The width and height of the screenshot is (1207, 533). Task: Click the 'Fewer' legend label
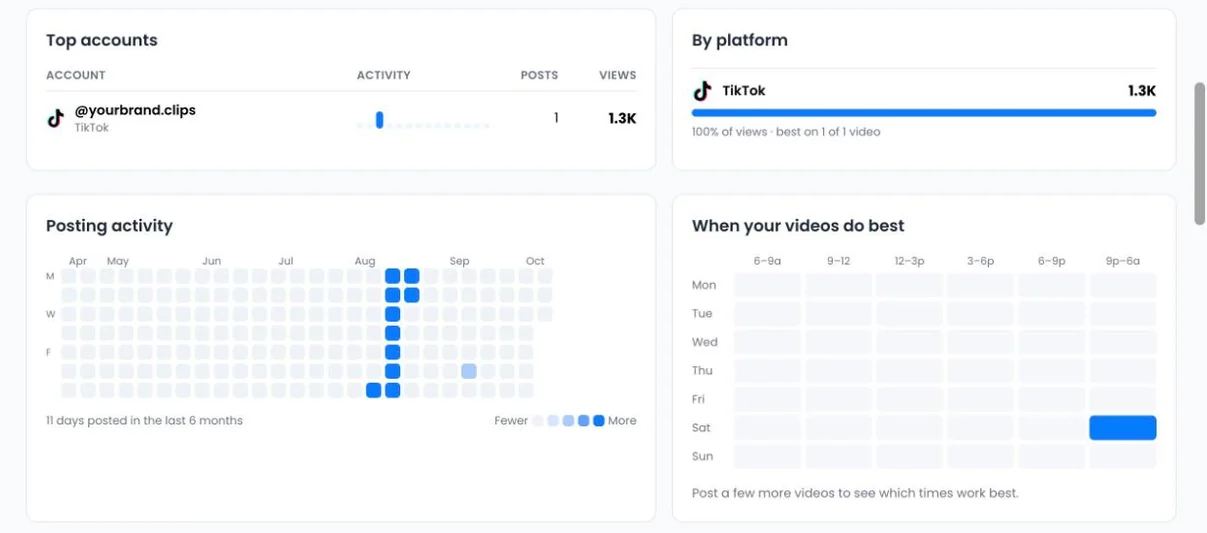click(x=511, y=421)
